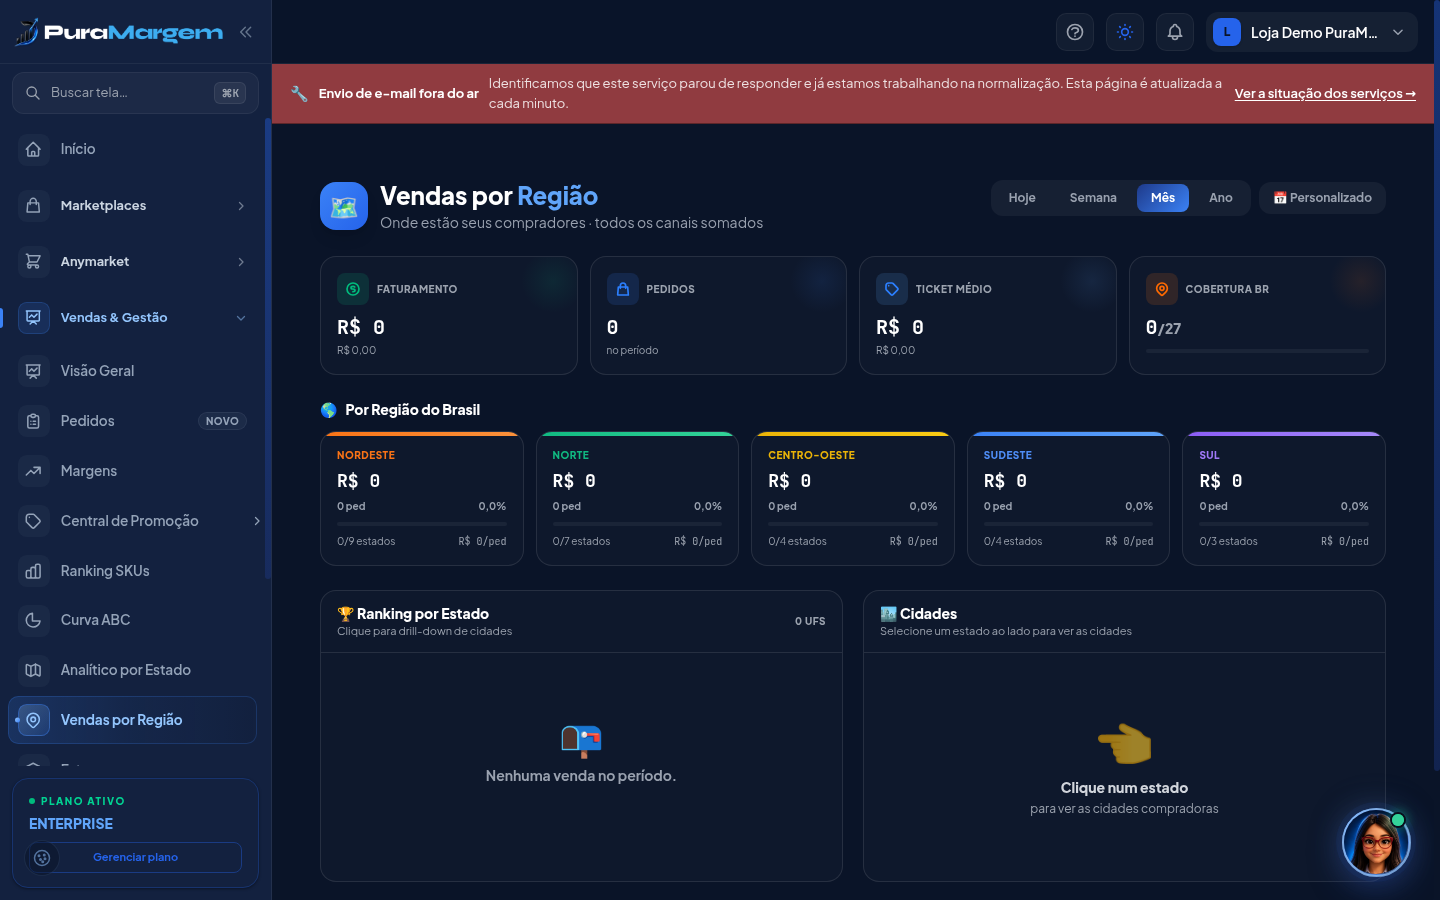Open the Personalizado date range button
Viewport: 1440px width, 900px height.
[1322, 198]
